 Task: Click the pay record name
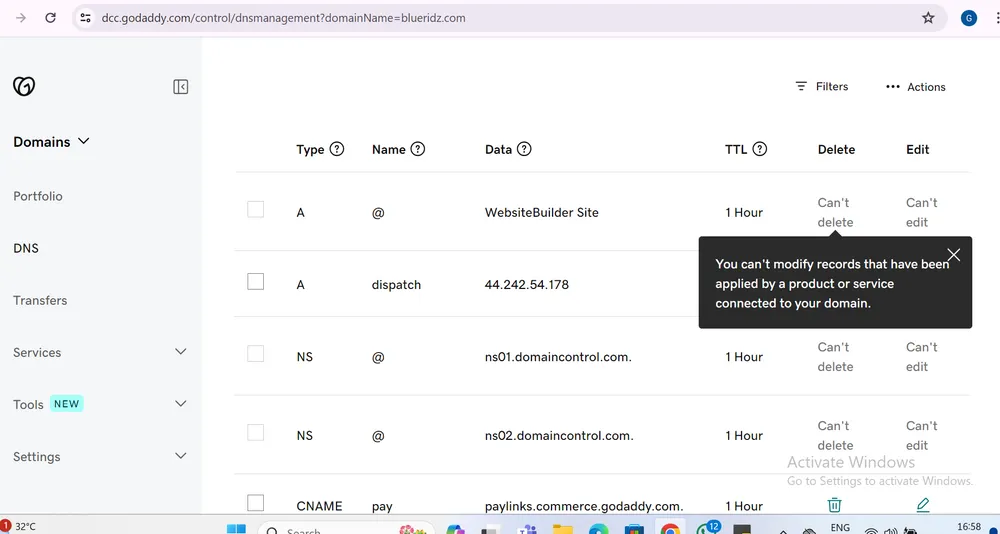click(x=382, y=507)
